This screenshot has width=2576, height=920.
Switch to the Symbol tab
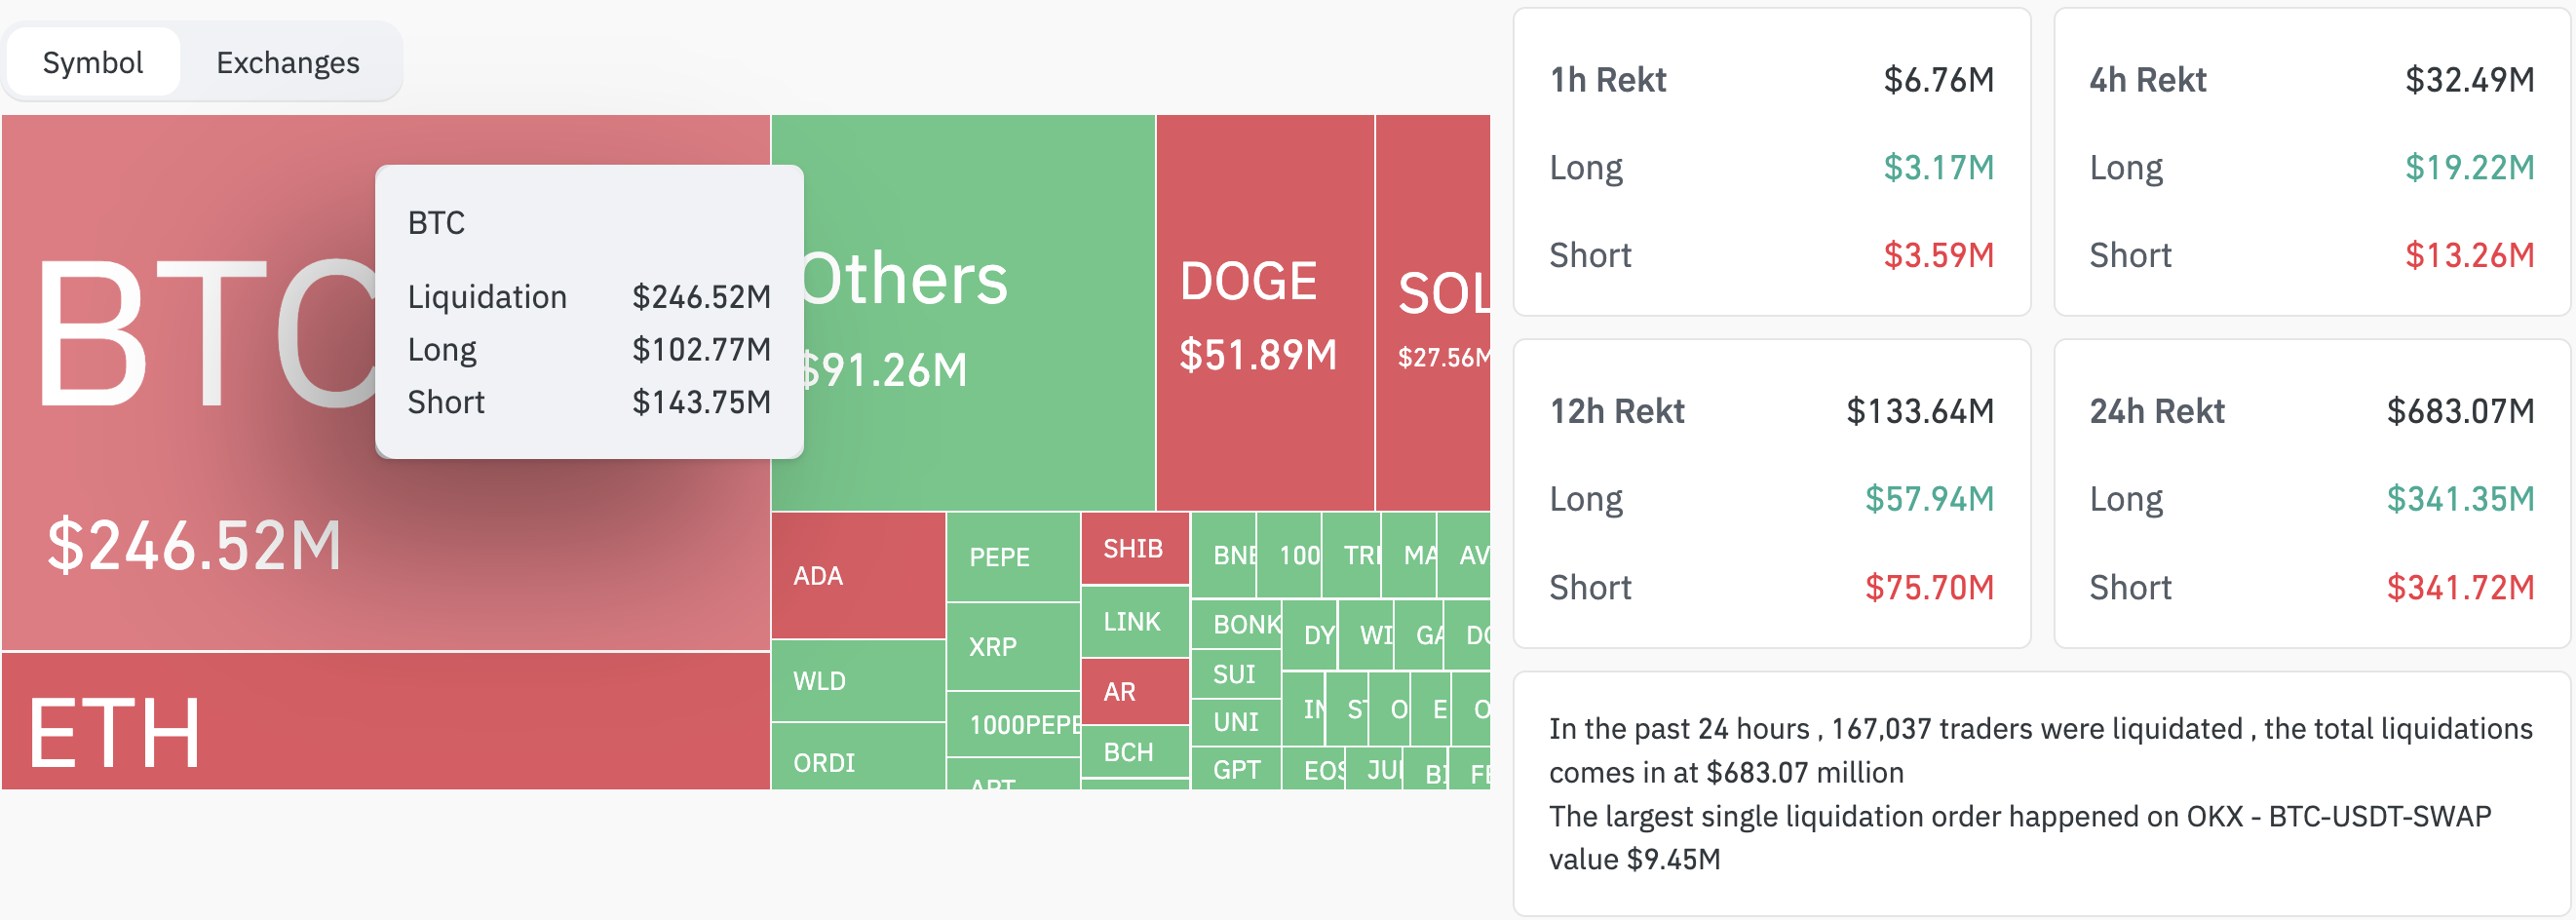coord(93,62)
